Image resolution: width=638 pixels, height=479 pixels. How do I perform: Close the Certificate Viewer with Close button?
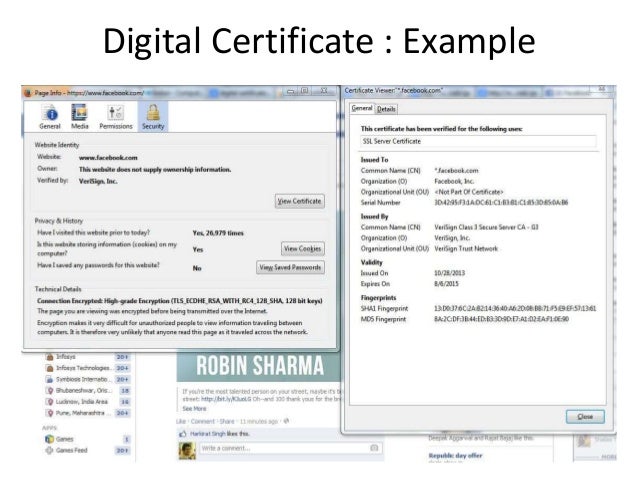click(585, 417)
